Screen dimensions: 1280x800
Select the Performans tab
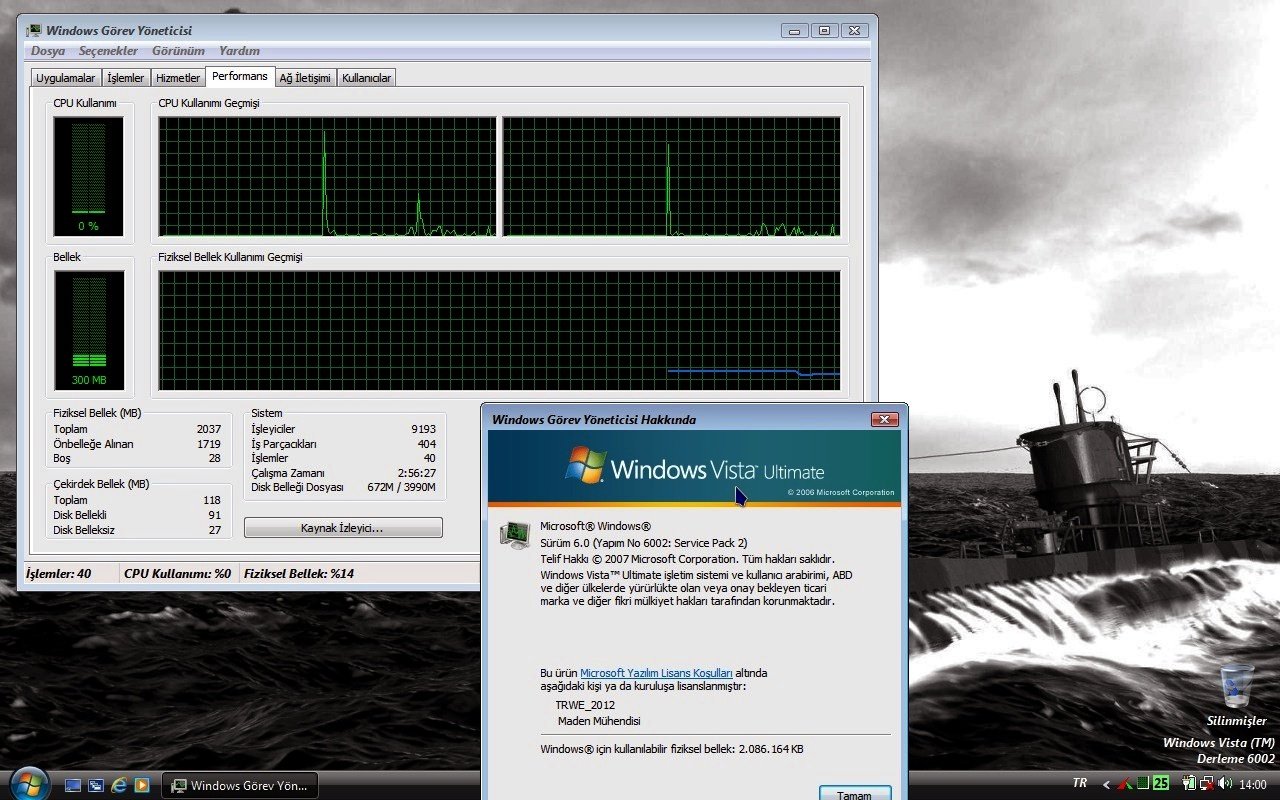(240, 76)
